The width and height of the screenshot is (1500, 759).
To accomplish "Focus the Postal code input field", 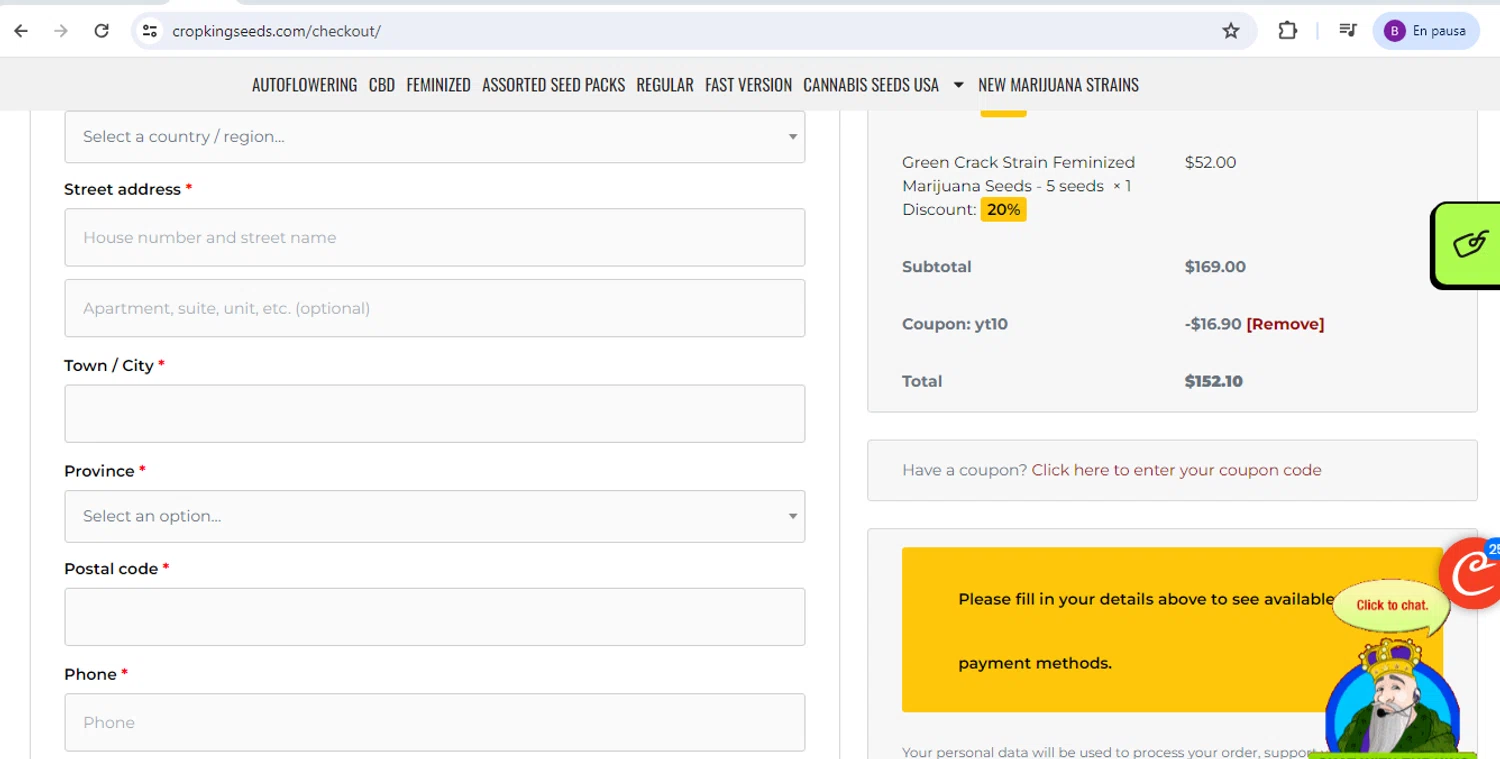I will click(x=435, y=617).
